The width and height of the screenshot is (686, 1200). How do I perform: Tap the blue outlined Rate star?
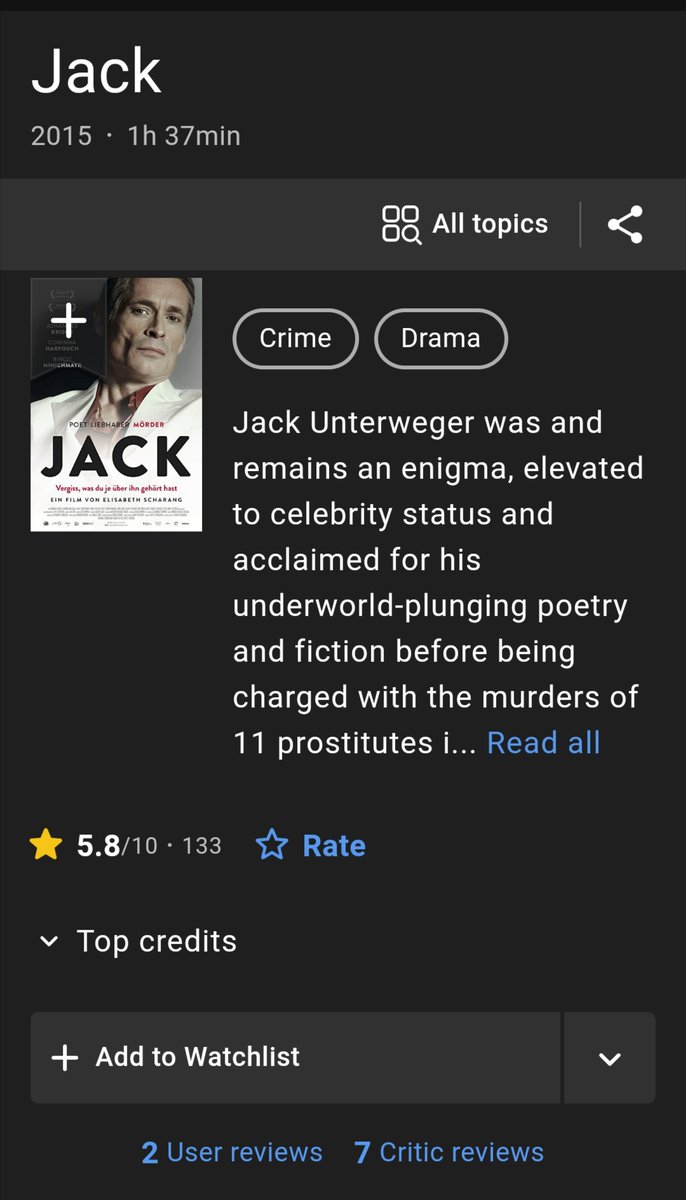(272, 846)
